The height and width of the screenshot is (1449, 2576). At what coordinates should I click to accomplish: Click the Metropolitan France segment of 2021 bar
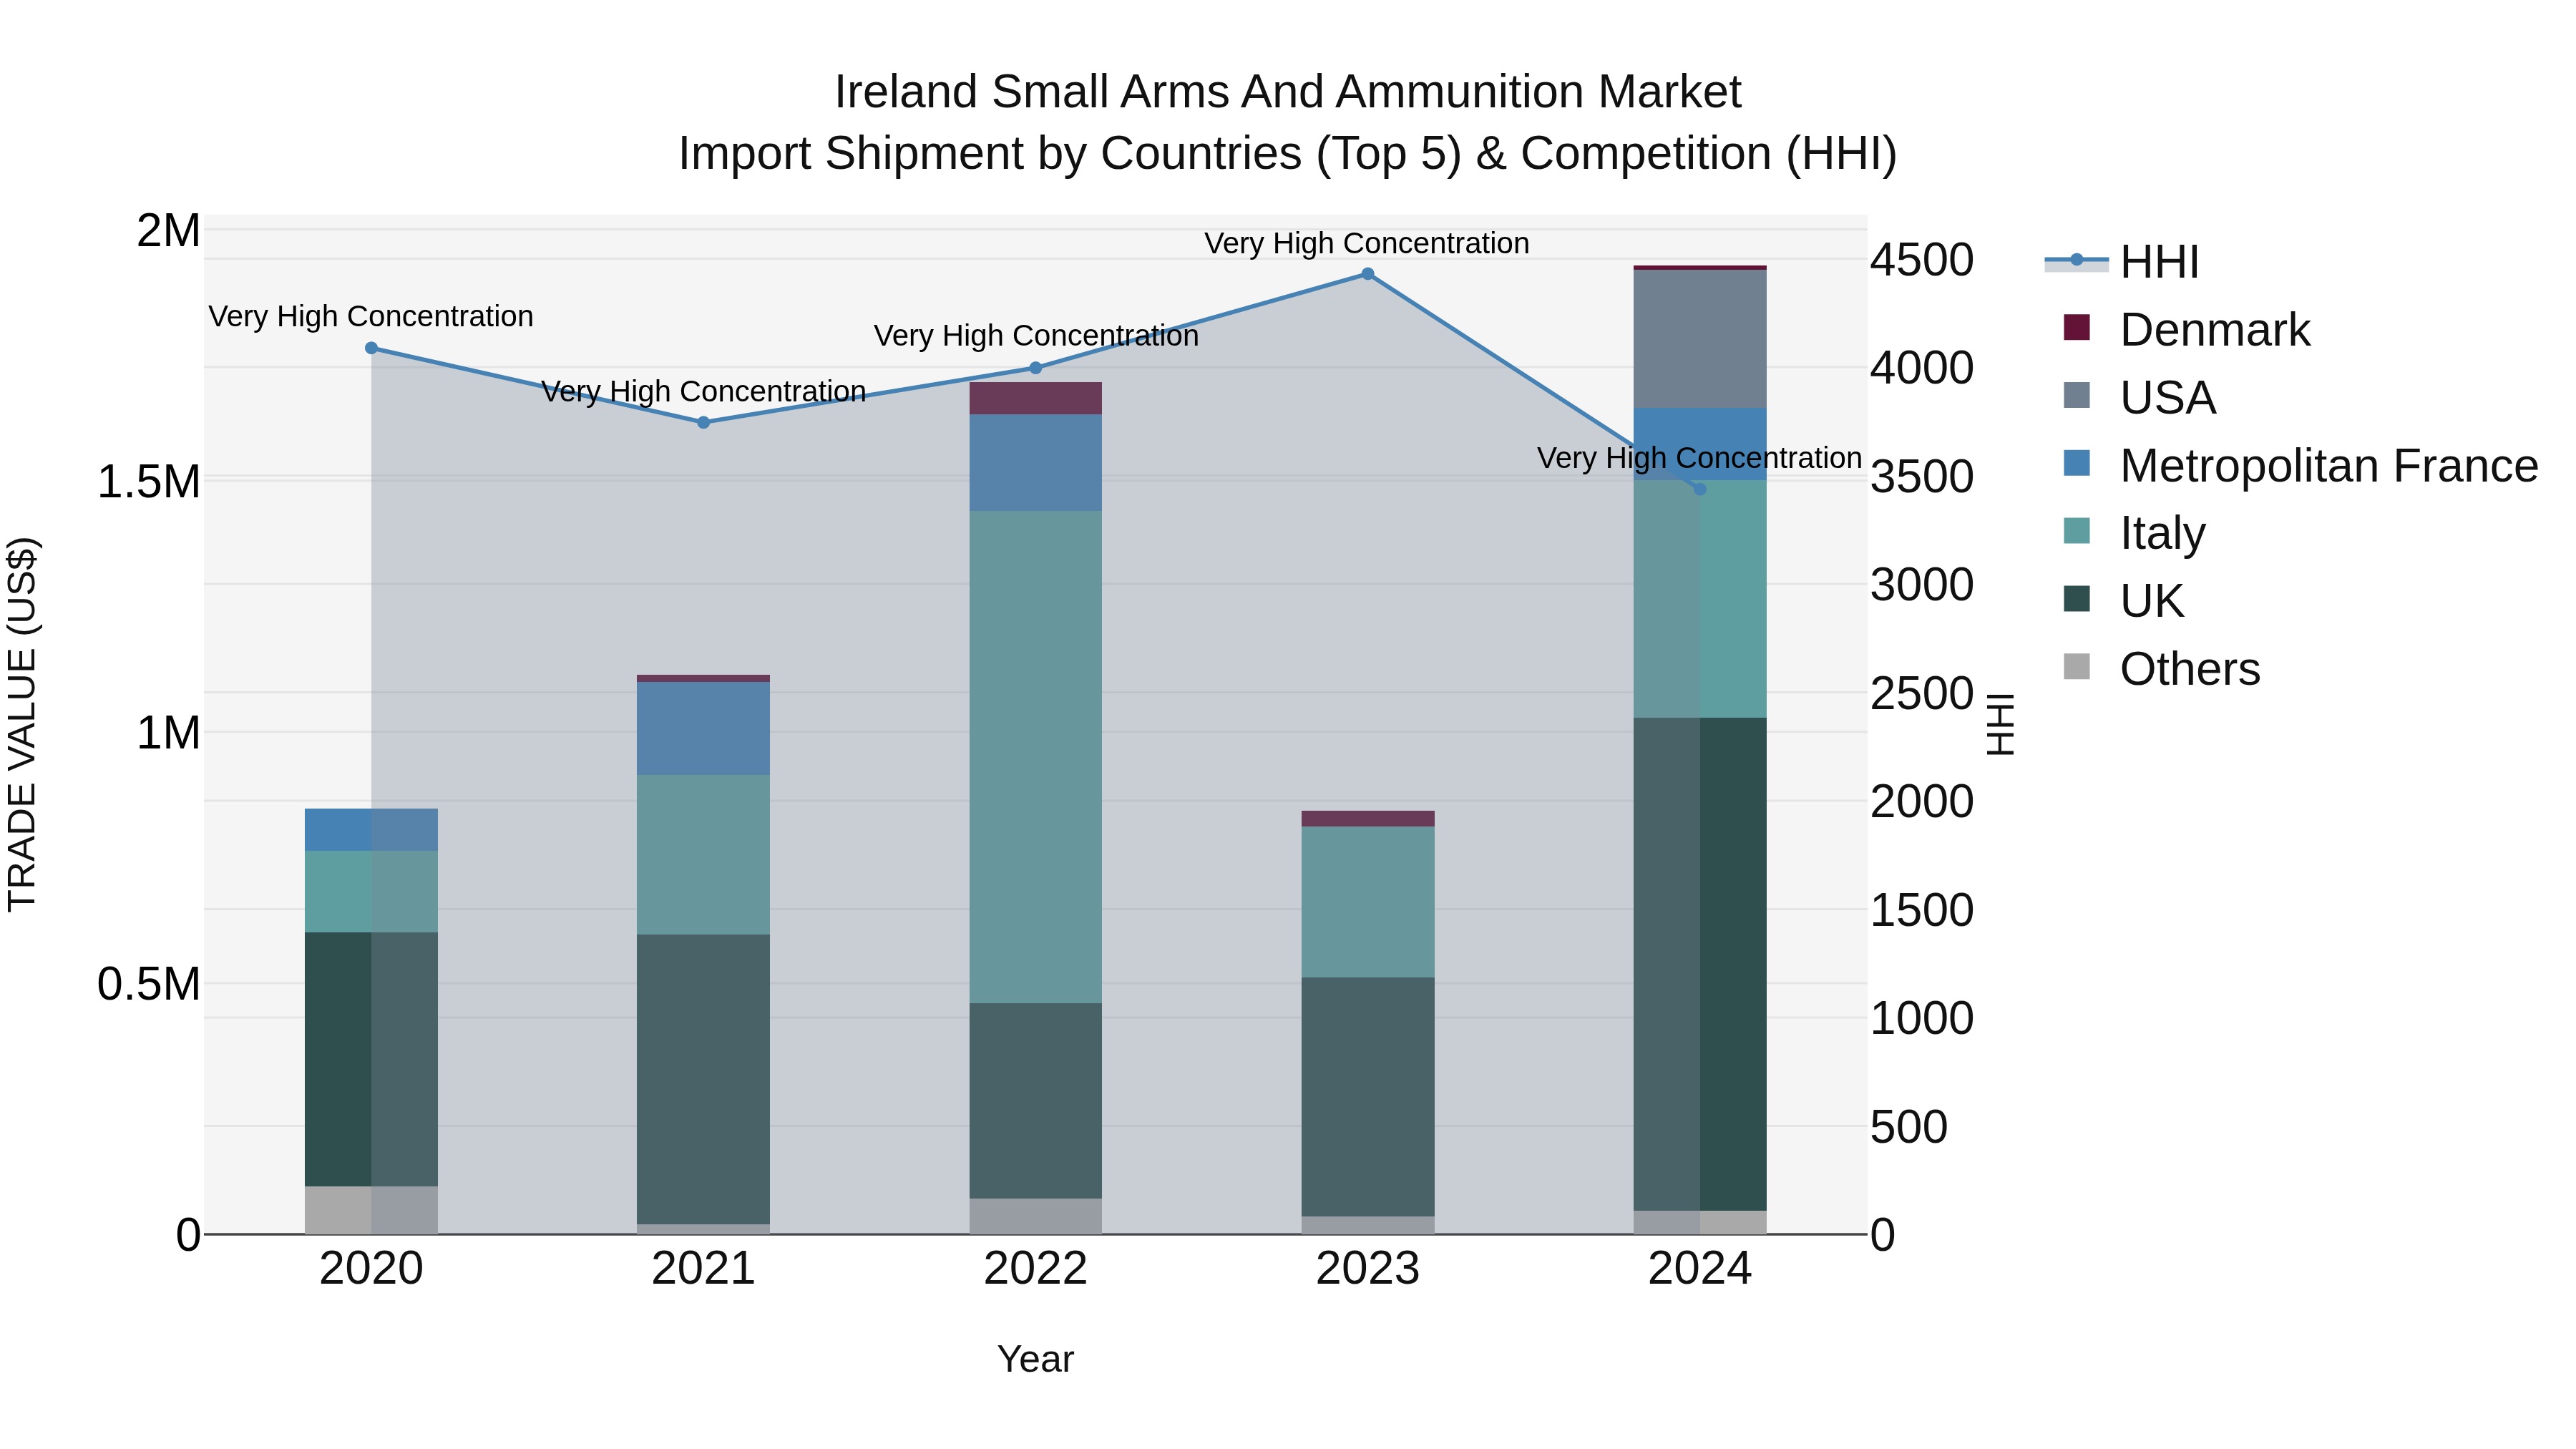[703, 728]
